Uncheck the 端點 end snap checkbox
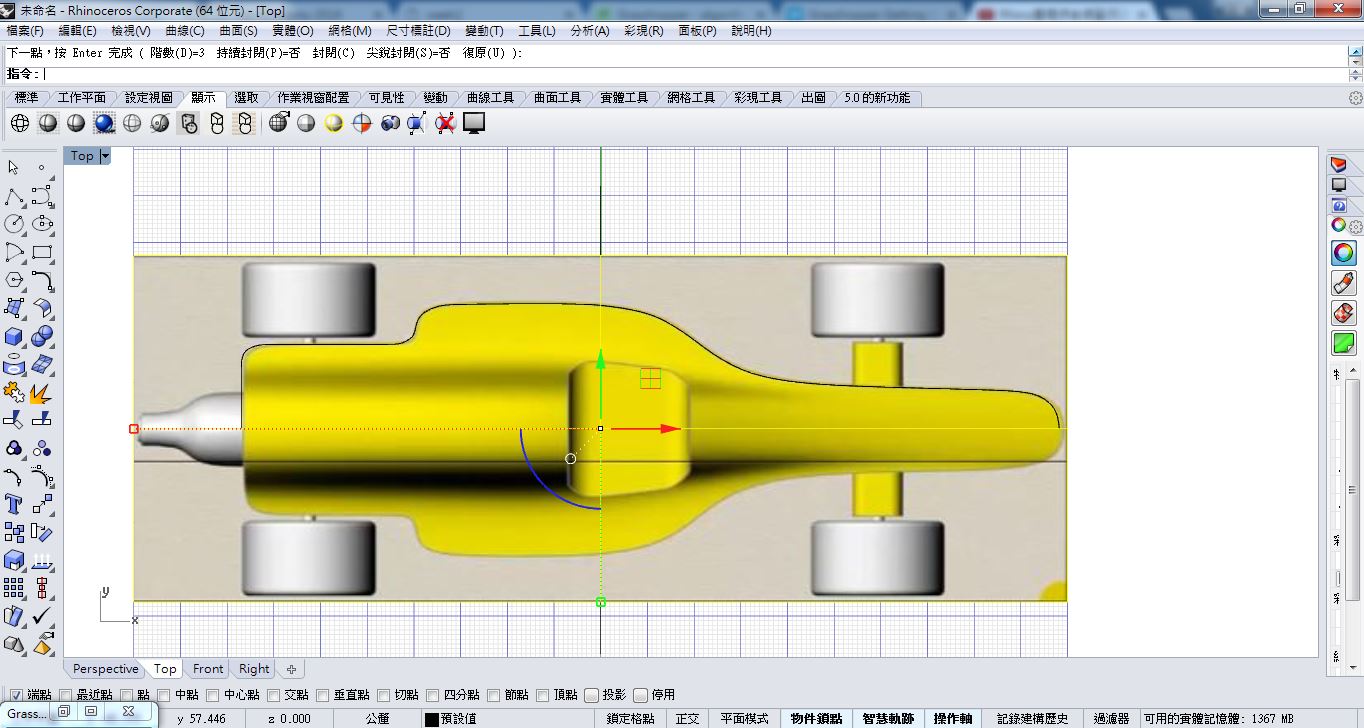This screenshot has height=728, width=1364. [x=16, y=695]
